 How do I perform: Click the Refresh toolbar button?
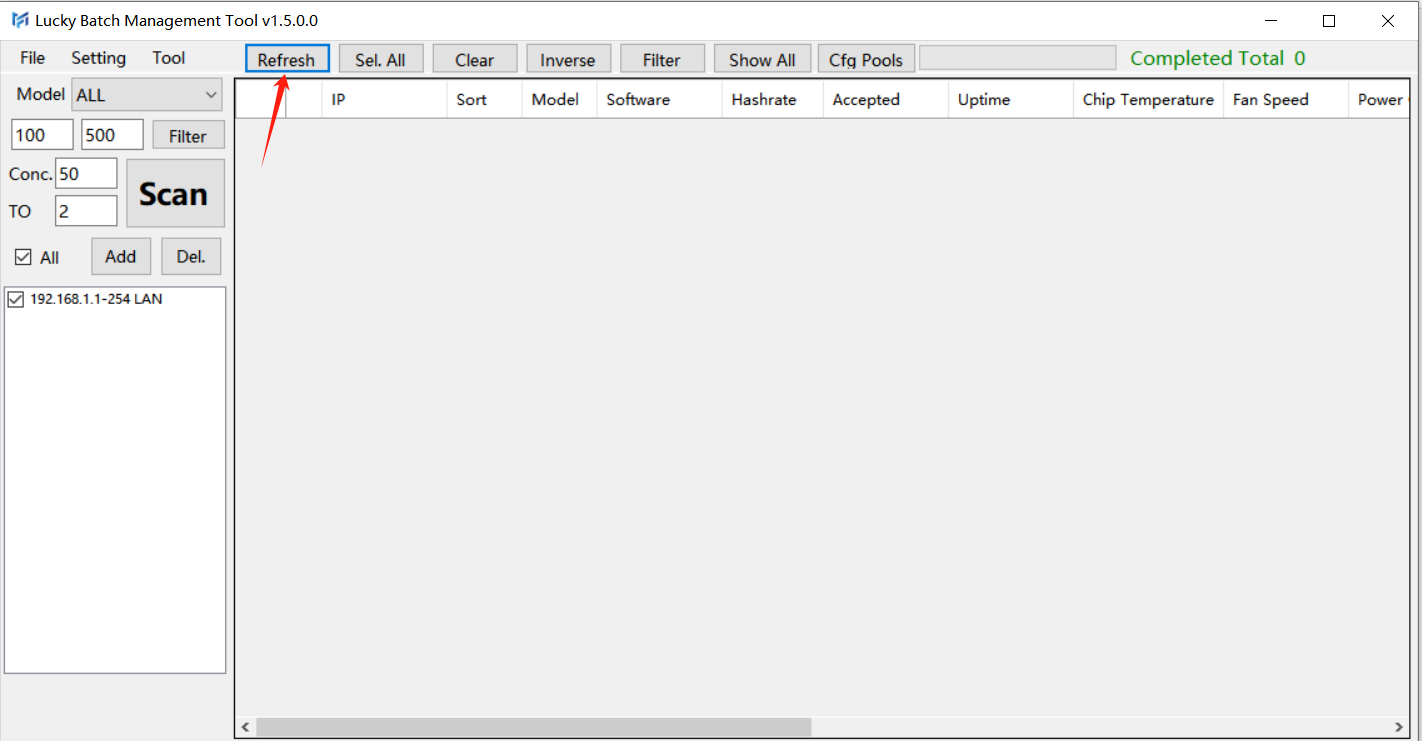coord(287,60)
